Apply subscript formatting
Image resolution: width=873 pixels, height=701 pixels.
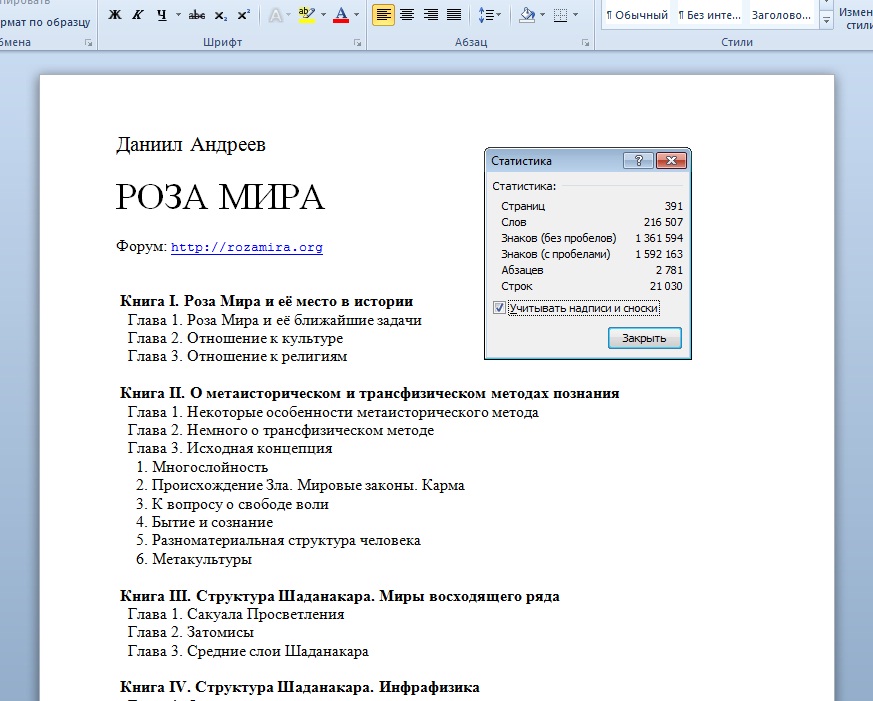[220, 15]
